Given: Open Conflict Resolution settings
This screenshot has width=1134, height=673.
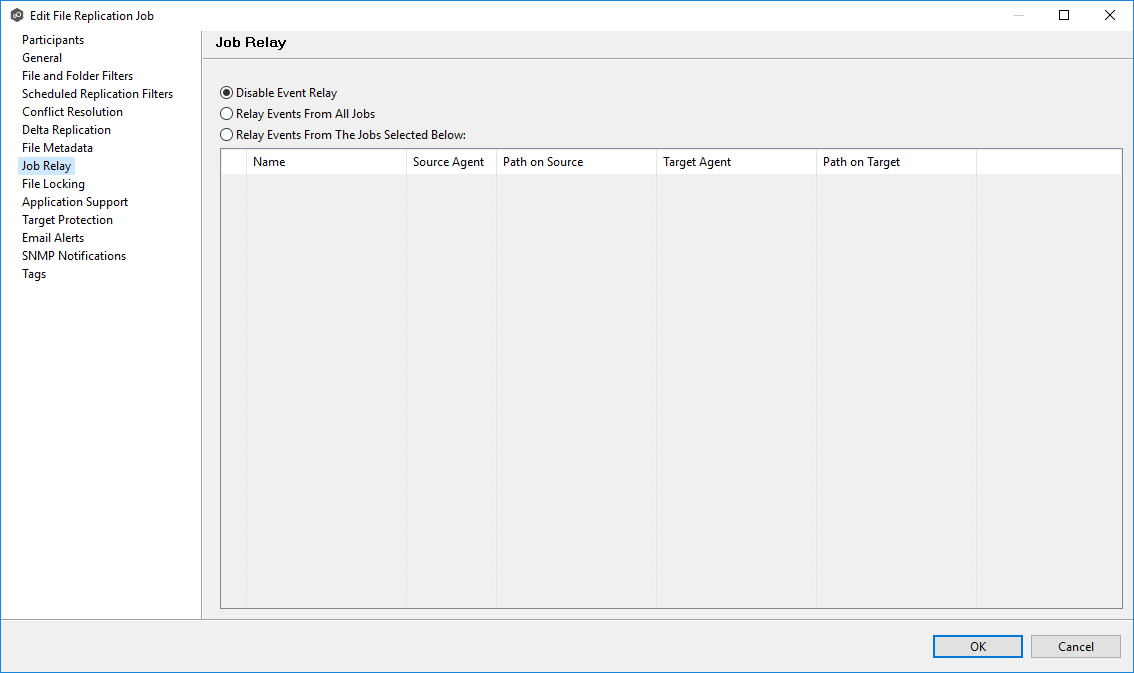Looking at the screenshot, I should click(72, 112).
